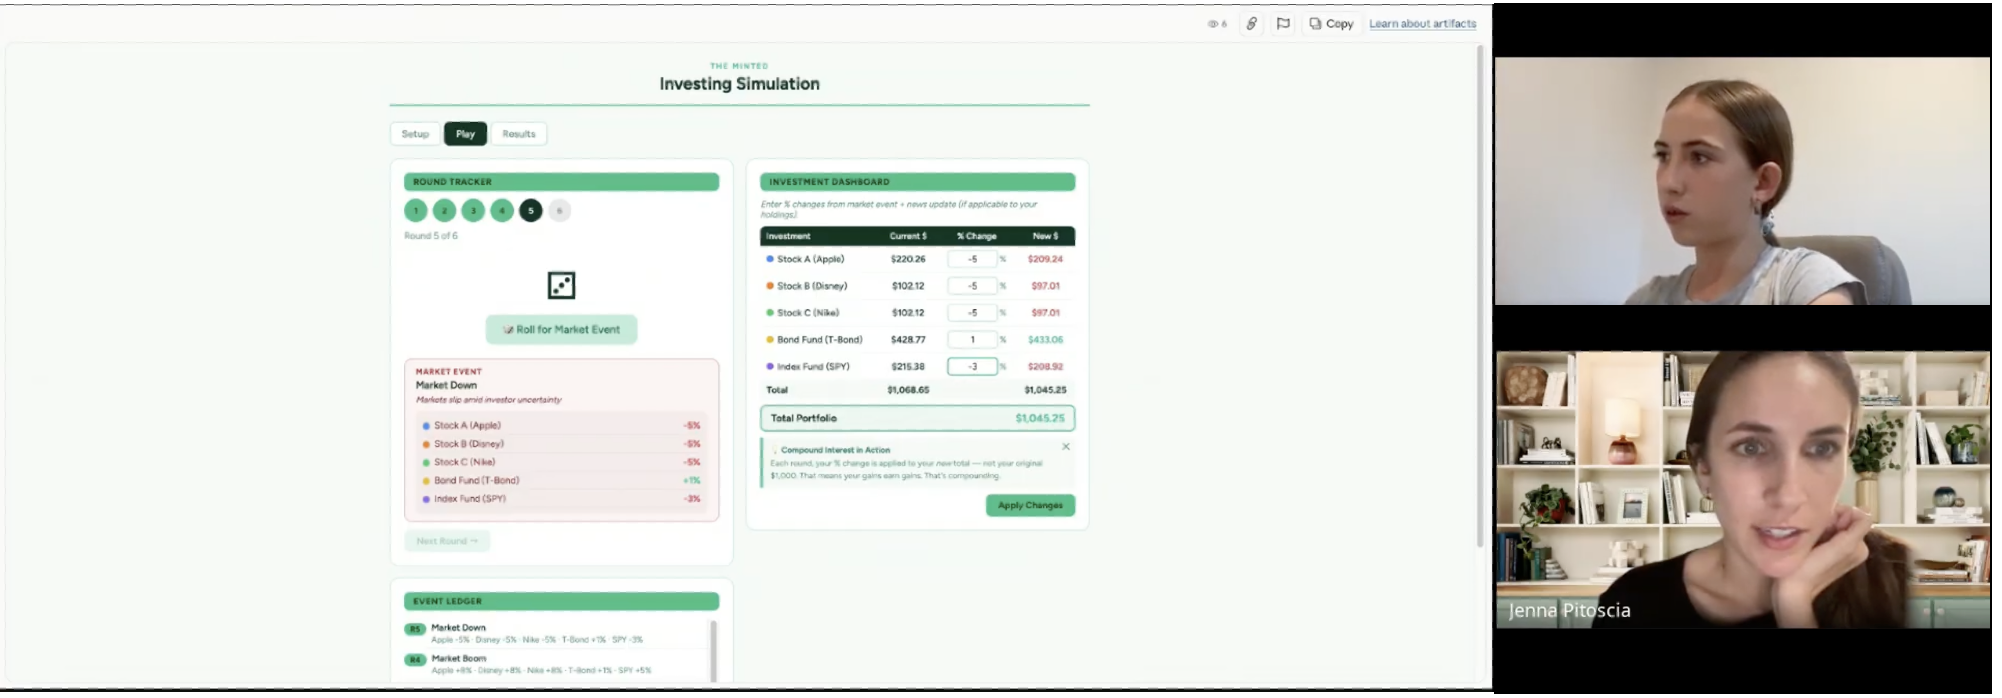
Task: Click the copy link chain icon
Action: click(1251, 23)
